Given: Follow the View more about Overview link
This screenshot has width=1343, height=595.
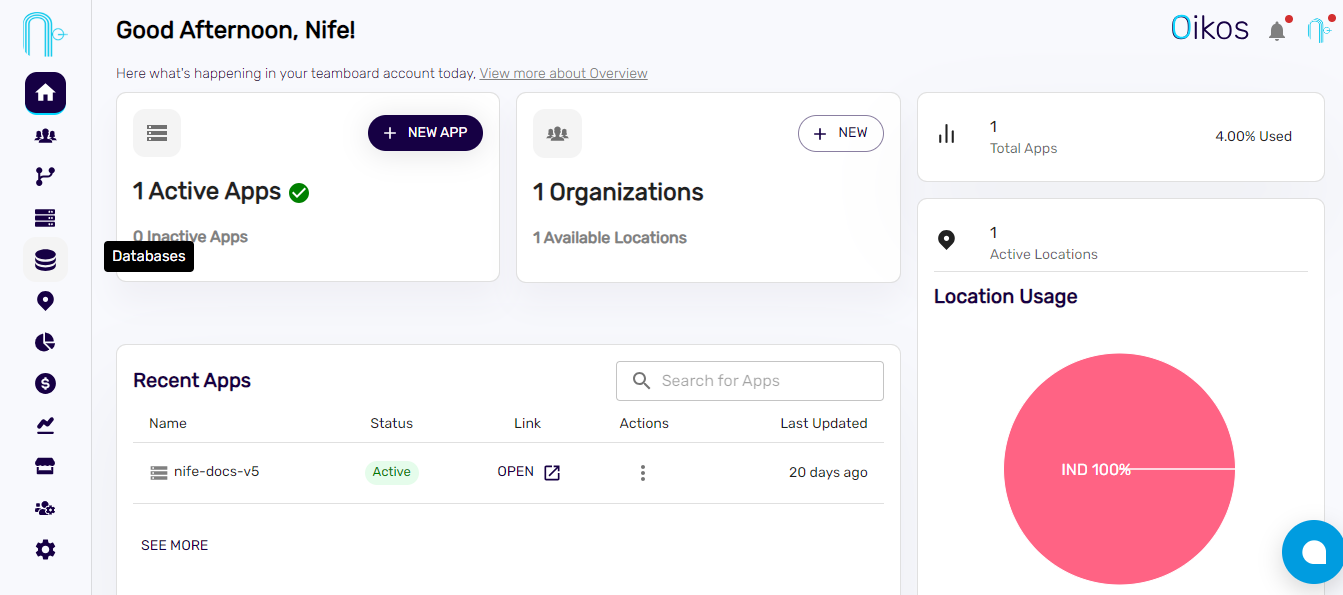Looking at the screenshot, I should 563,74.
